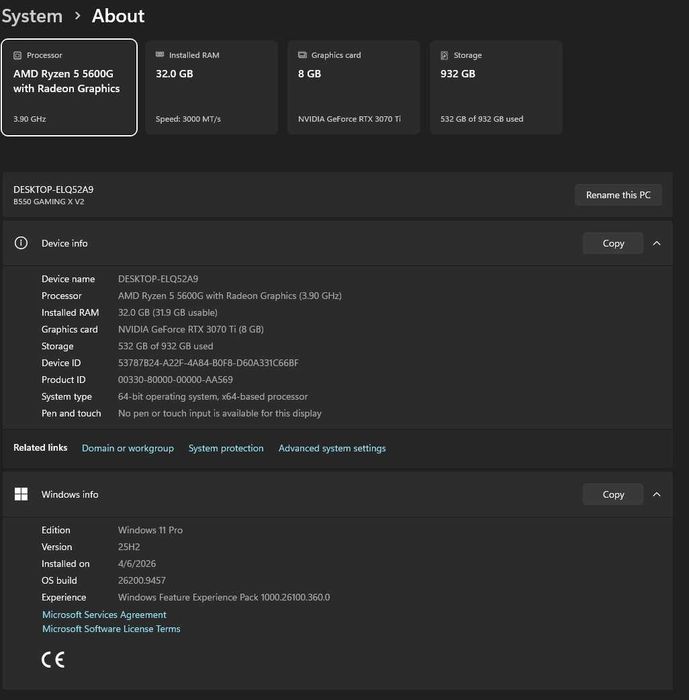Screen dimensions: 689x700
Task: Click the Graphics card monitor icon
Action: point(302,55)
